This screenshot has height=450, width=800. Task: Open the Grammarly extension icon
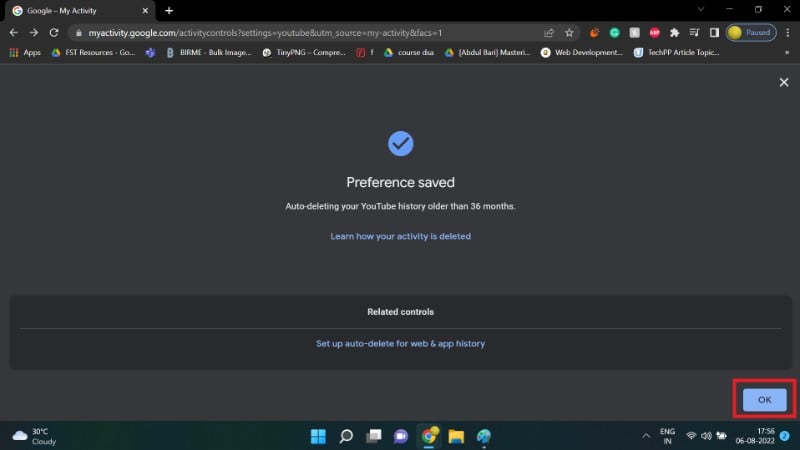click(x=614, y=33)
